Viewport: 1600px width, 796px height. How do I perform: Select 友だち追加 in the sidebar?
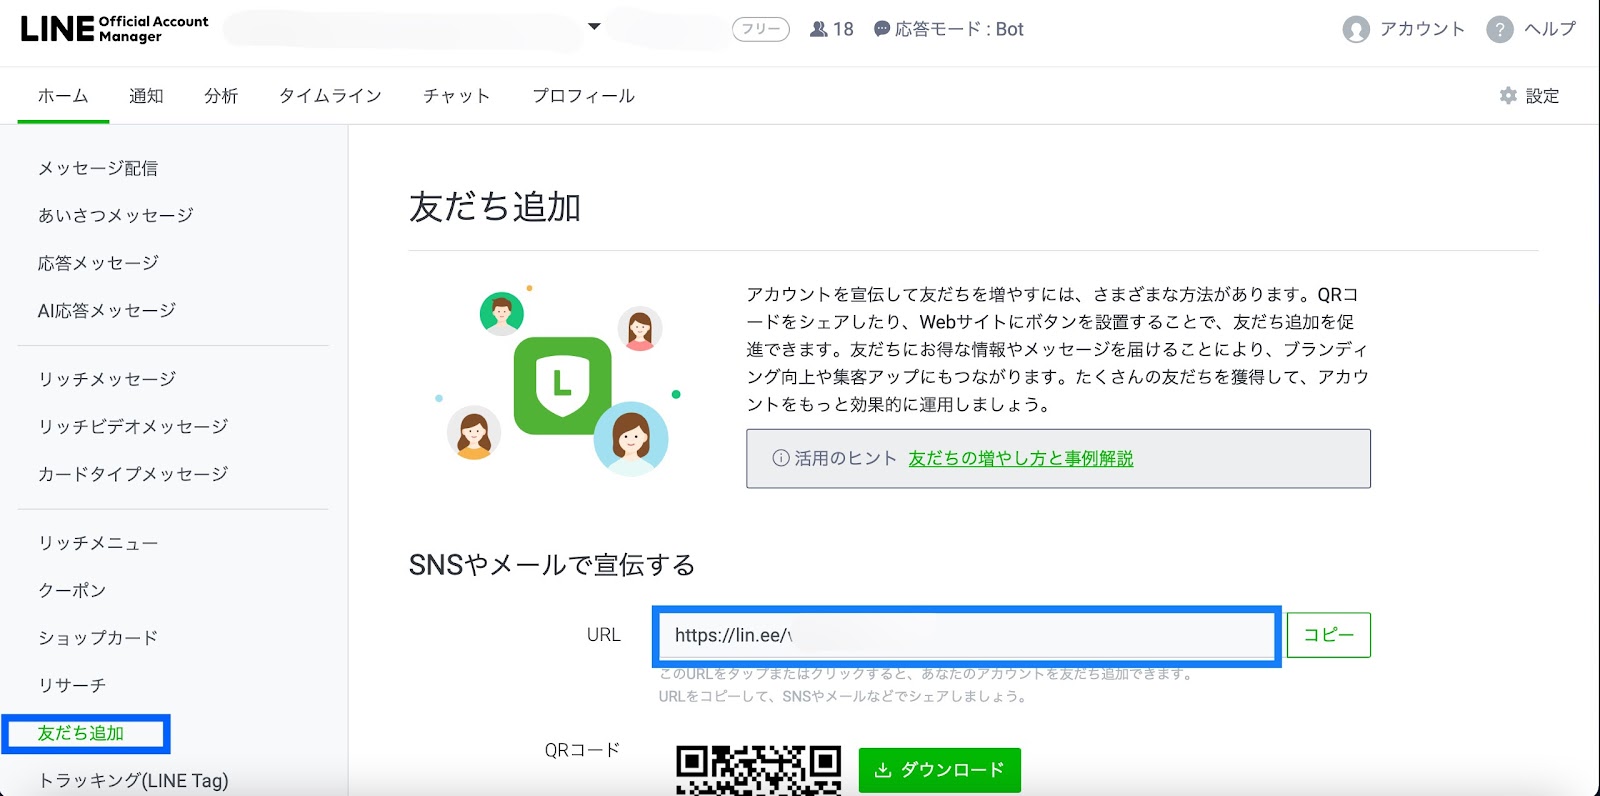pyautogui.click(x=81, y=733)
